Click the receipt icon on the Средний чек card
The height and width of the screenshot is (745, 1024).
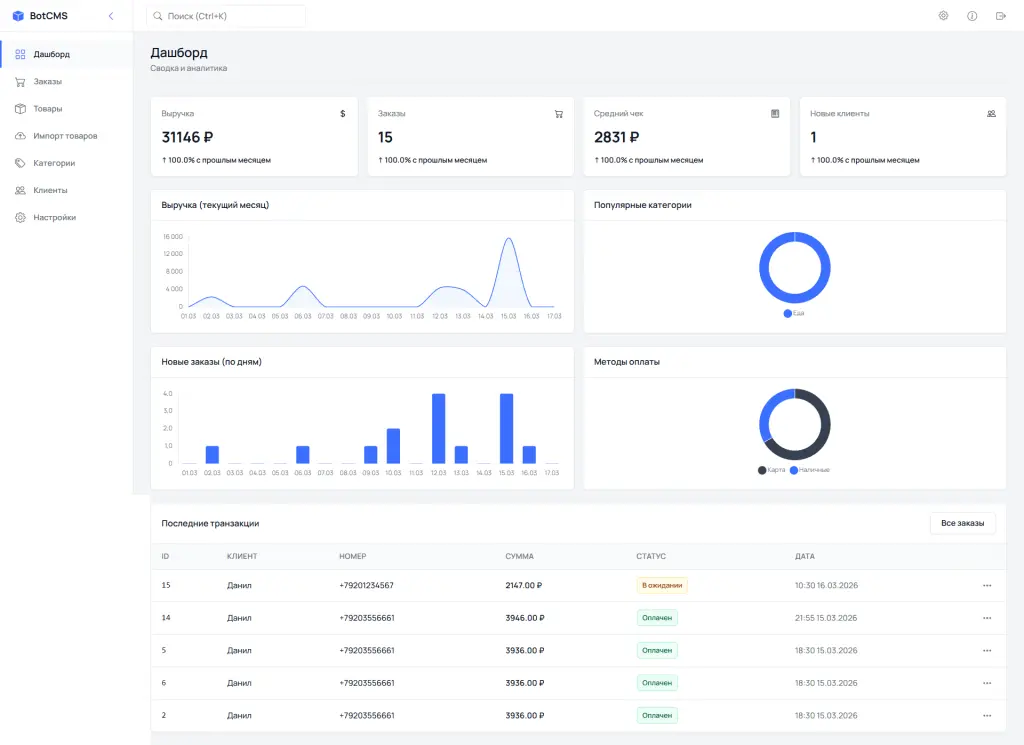click(775, 114)
